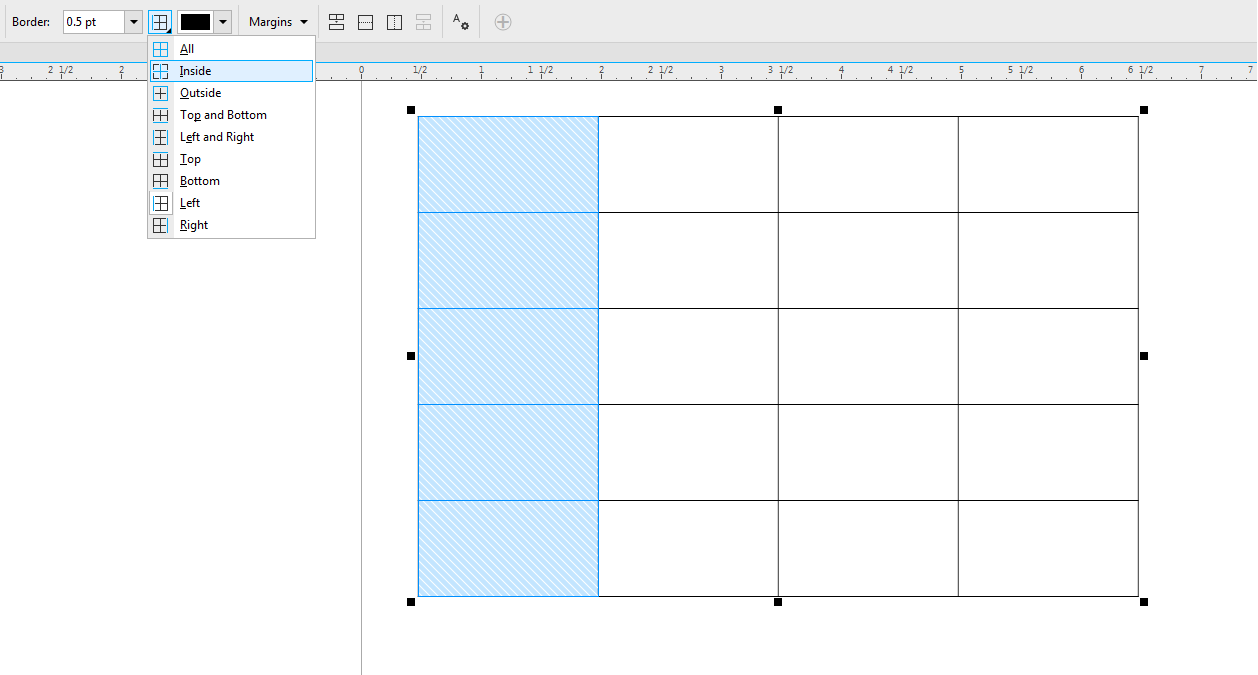The height and width of the screenshot is (675, 1258).
Task: Select the Merge Cells icon
Action: (336, 21)
